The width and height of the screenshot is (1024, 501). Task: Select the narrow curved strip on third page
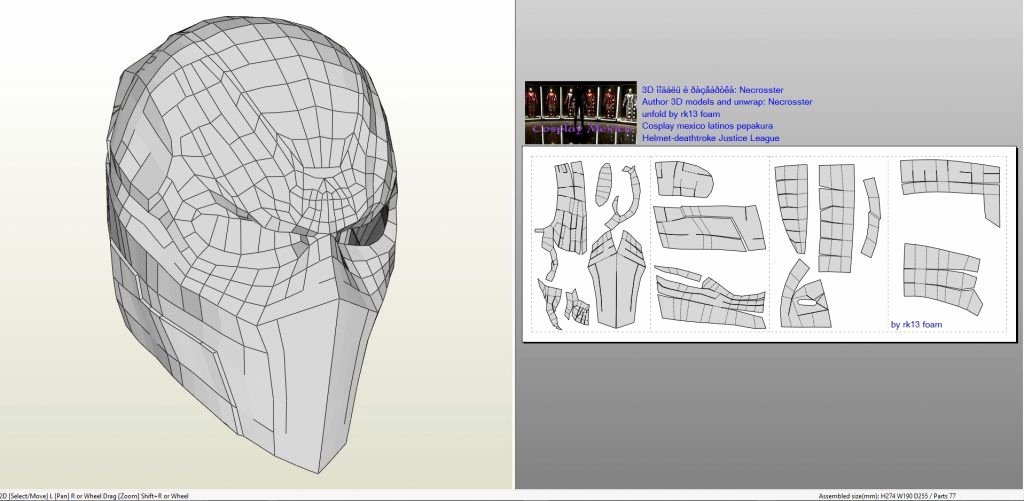tap(871, 217)
